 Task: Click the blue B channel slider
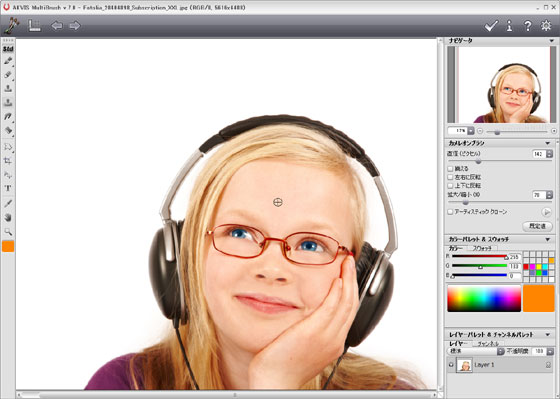point(479,275)
